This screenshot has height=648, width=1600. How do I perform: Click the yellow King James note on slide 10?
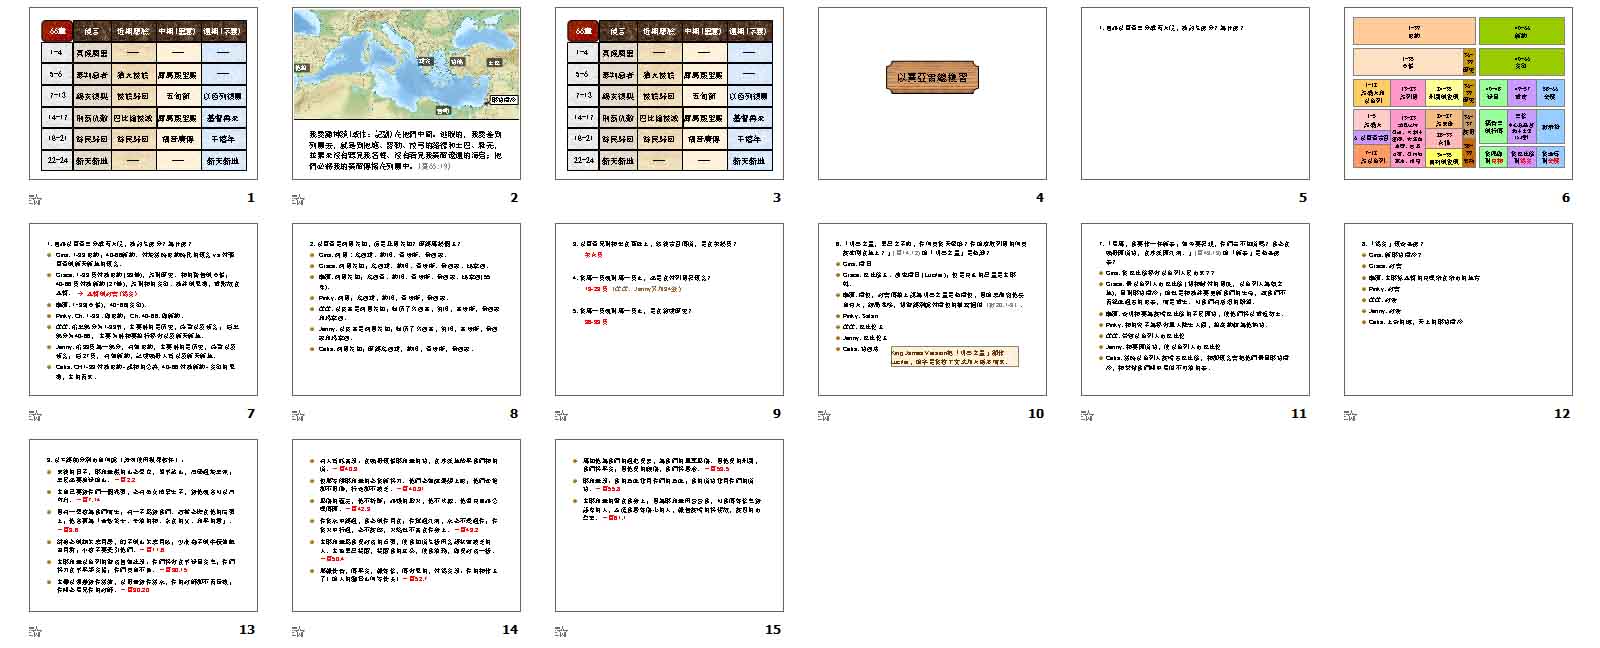(953, 357)
